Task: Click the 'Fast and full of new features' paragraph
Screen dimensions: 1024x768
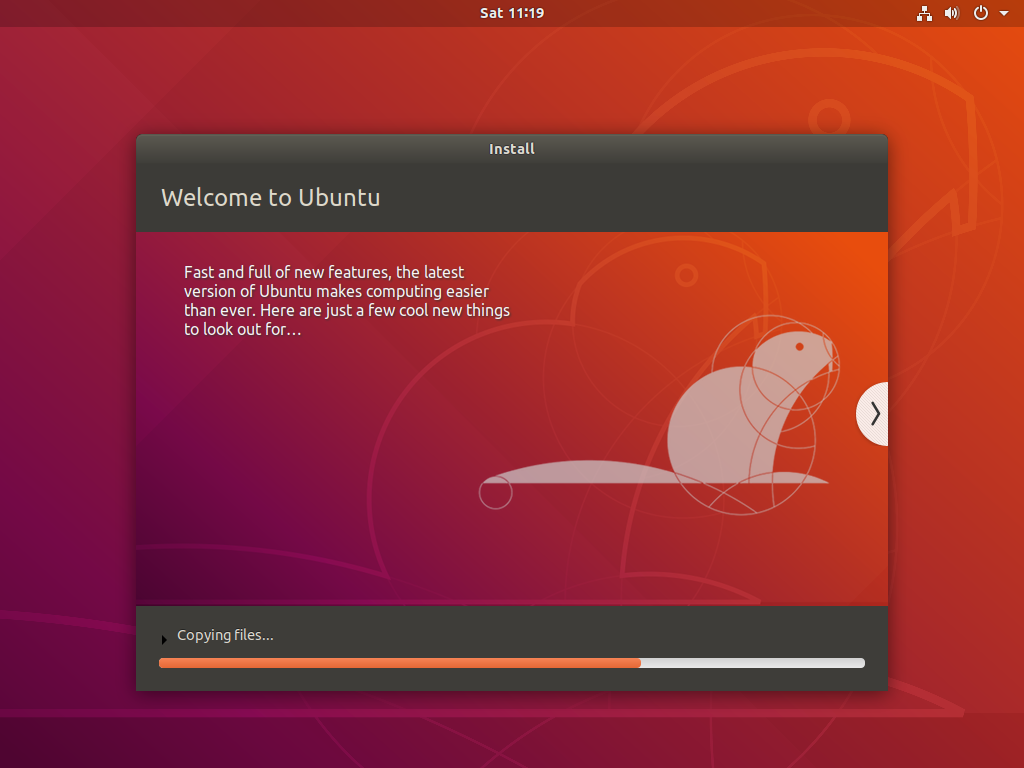Action: [x=346, y=300]
